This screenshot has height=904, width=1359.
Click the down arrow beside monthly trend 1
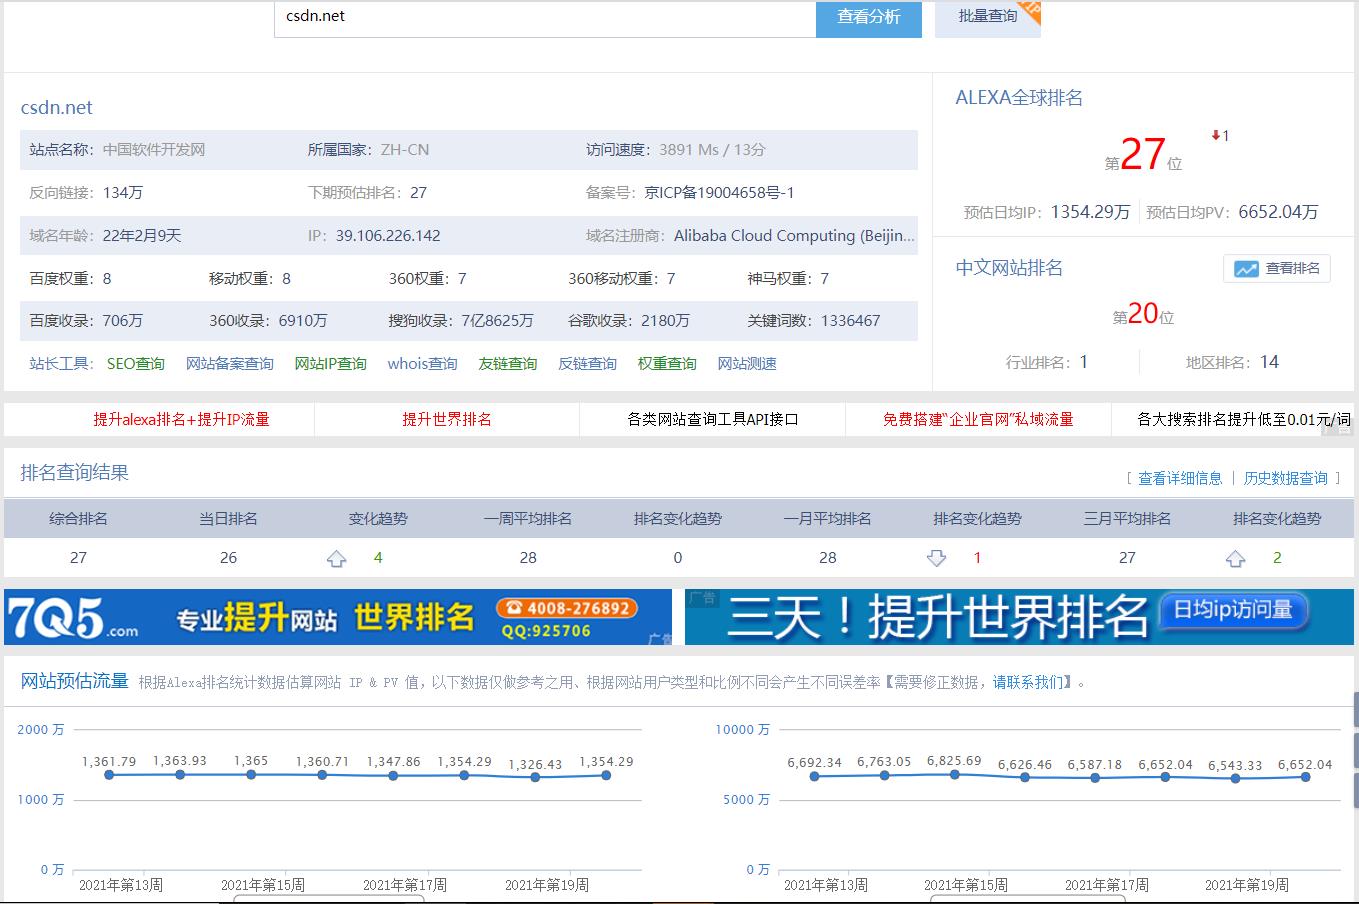pos(936,559)
